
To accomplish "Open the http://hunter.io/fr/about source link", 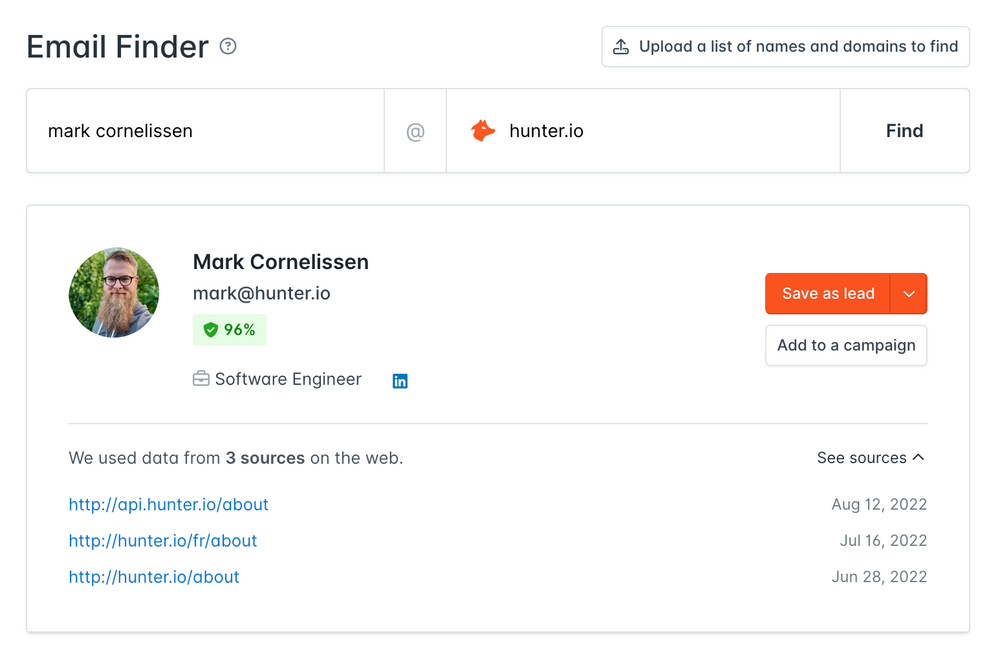I will [163, 540].
